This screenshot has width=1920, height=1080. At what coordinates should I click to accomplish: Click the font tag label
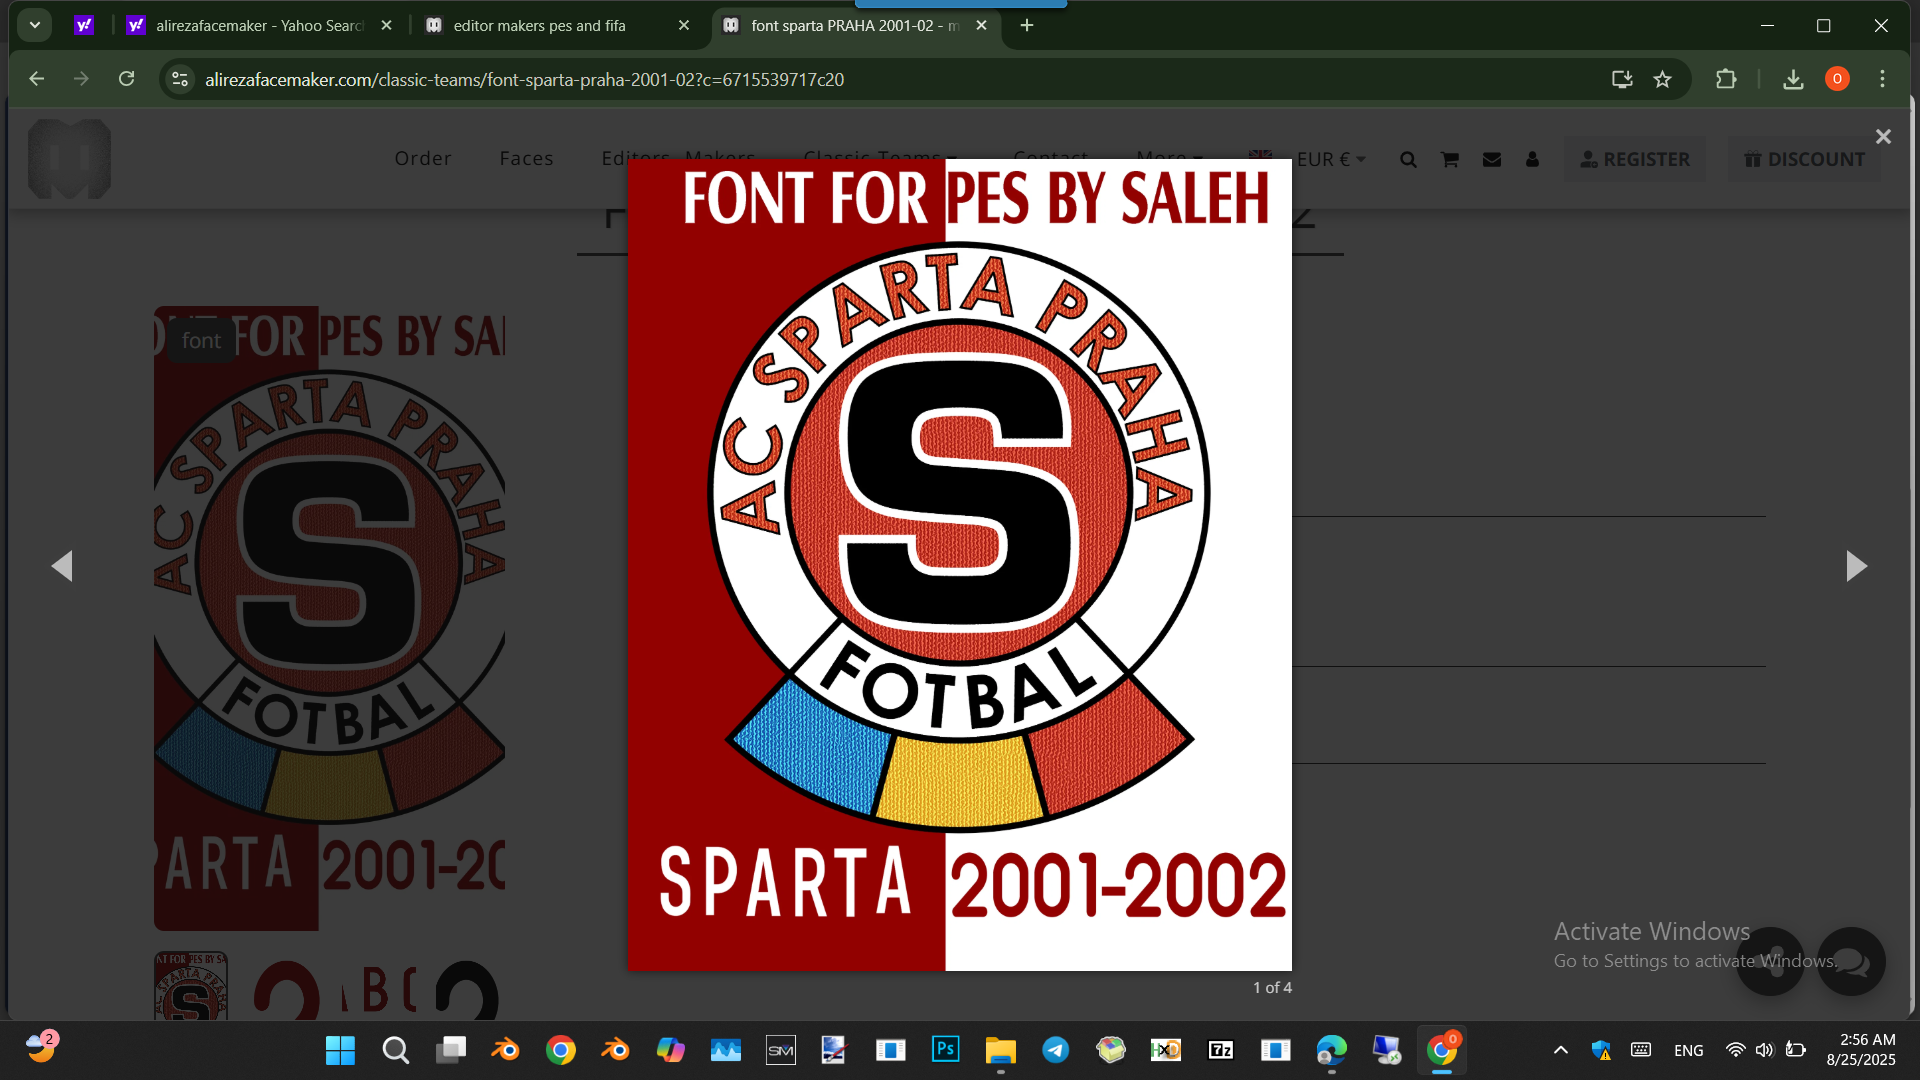click(x=201, y=341)
